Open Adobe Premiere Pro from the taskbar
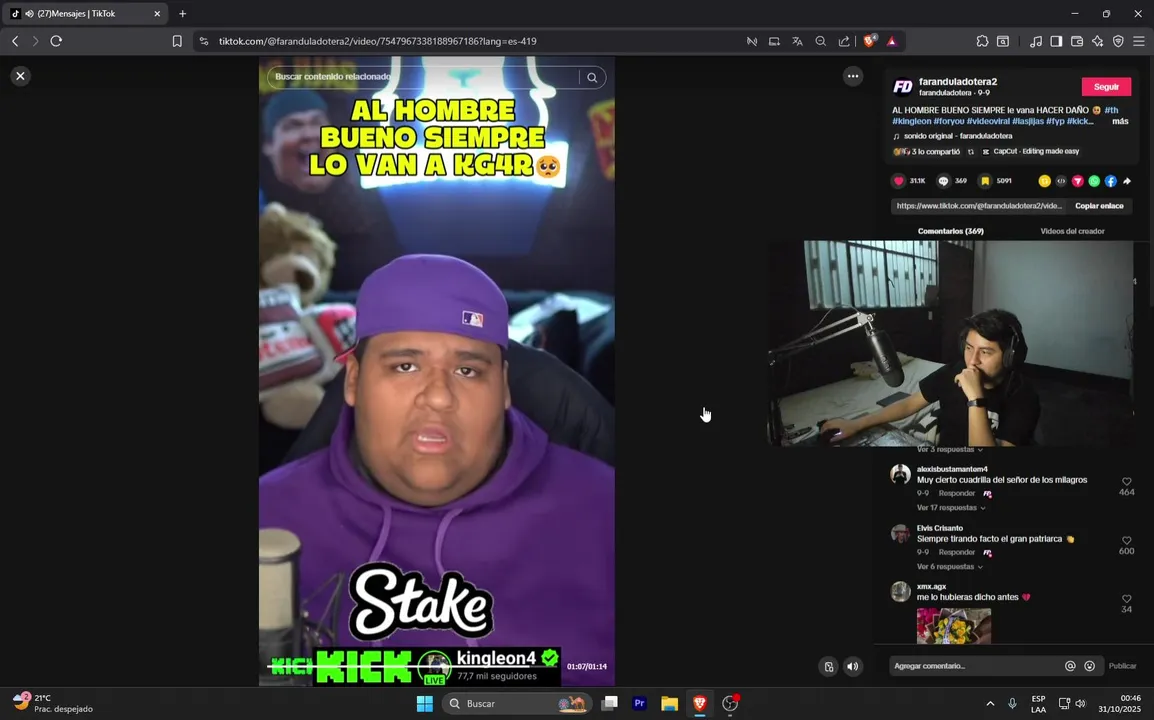1154x720 pixels. pos(639,704)
